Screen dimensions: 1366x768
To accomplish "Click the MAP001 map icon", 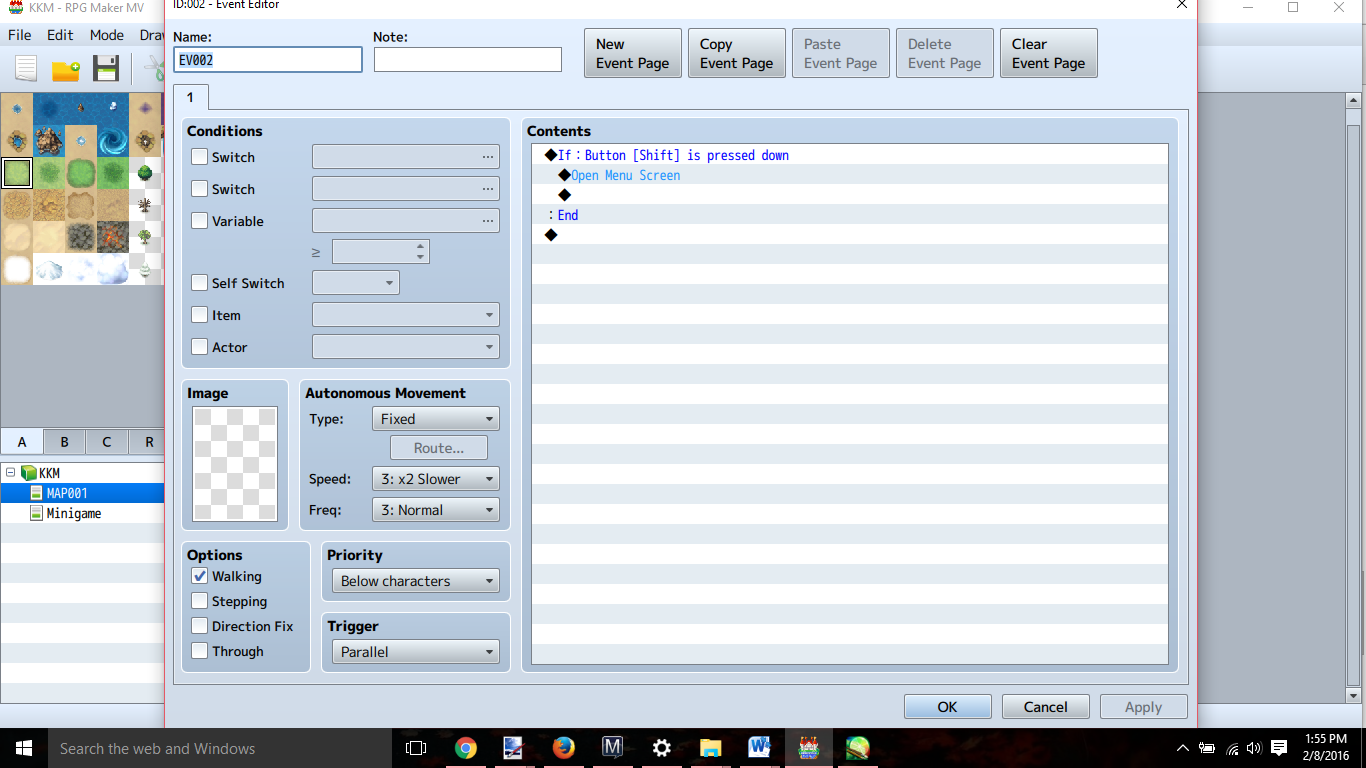I will pos(37,493).
